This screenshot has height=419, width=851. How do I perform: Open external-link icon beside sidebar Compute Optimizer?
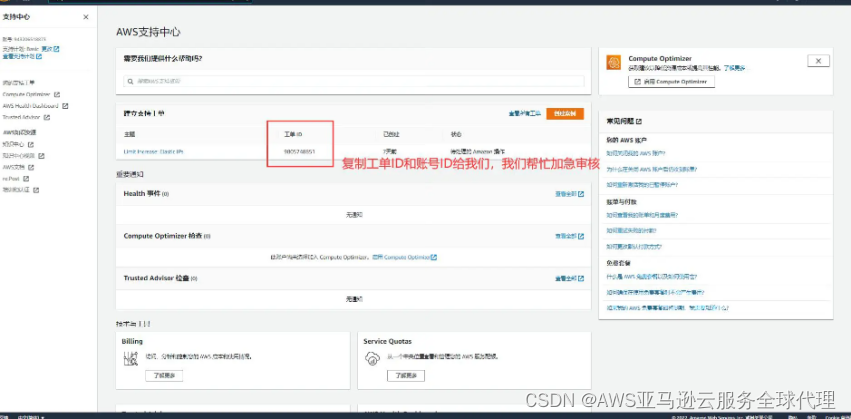57,94
